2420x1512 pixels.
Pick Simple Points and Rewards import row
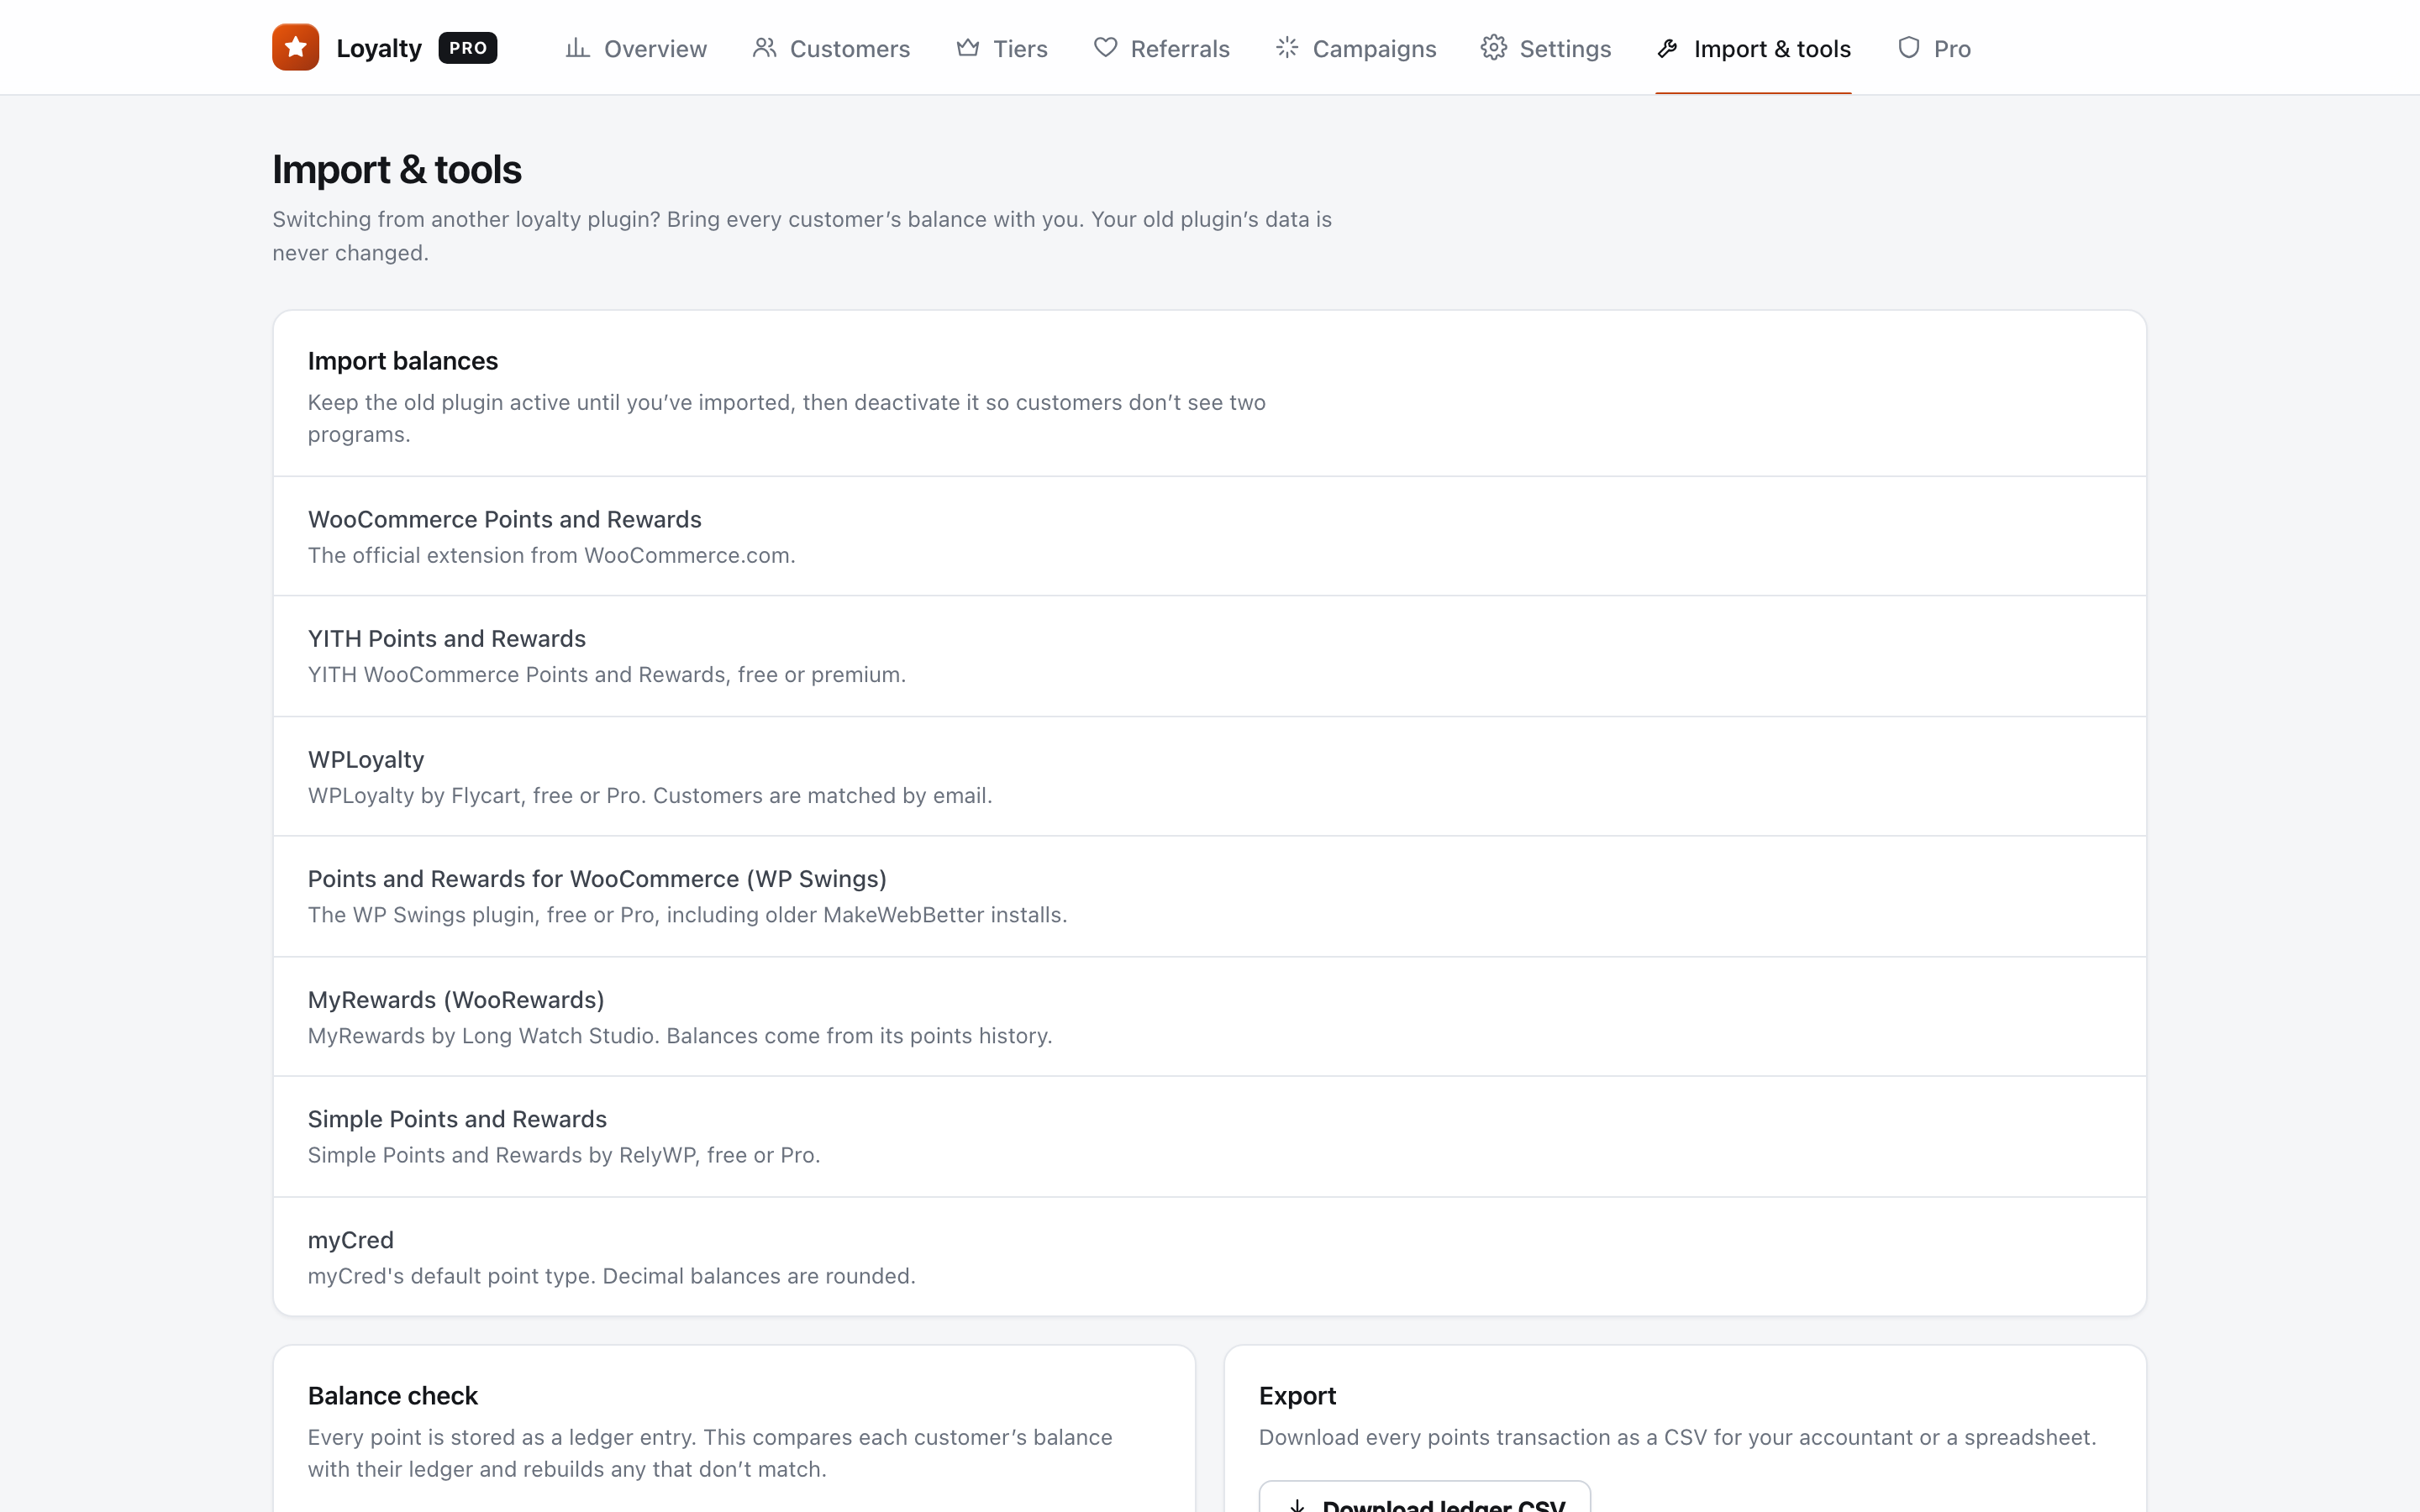pyautogui.click(x=1209, y=1137)
